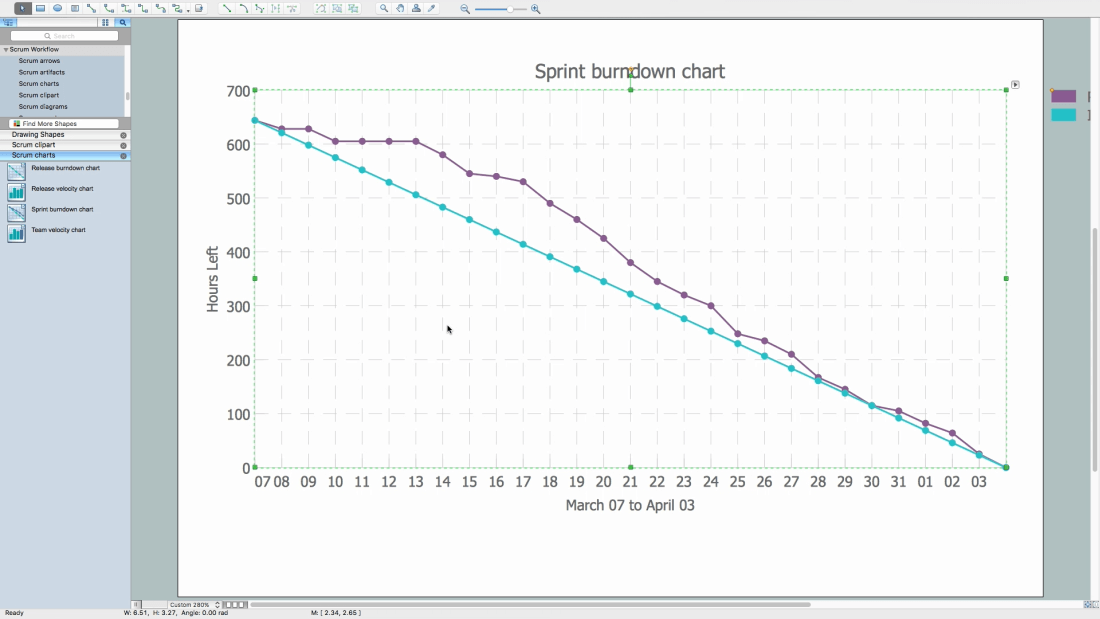
Task: Click the purple legend color swatch
Action: tap(1064, 97)
